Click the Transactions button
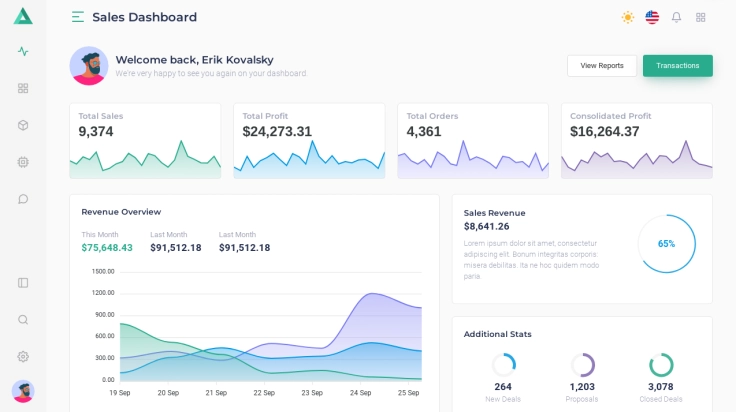This screenshot has width=736, height=412. point(677,66)
